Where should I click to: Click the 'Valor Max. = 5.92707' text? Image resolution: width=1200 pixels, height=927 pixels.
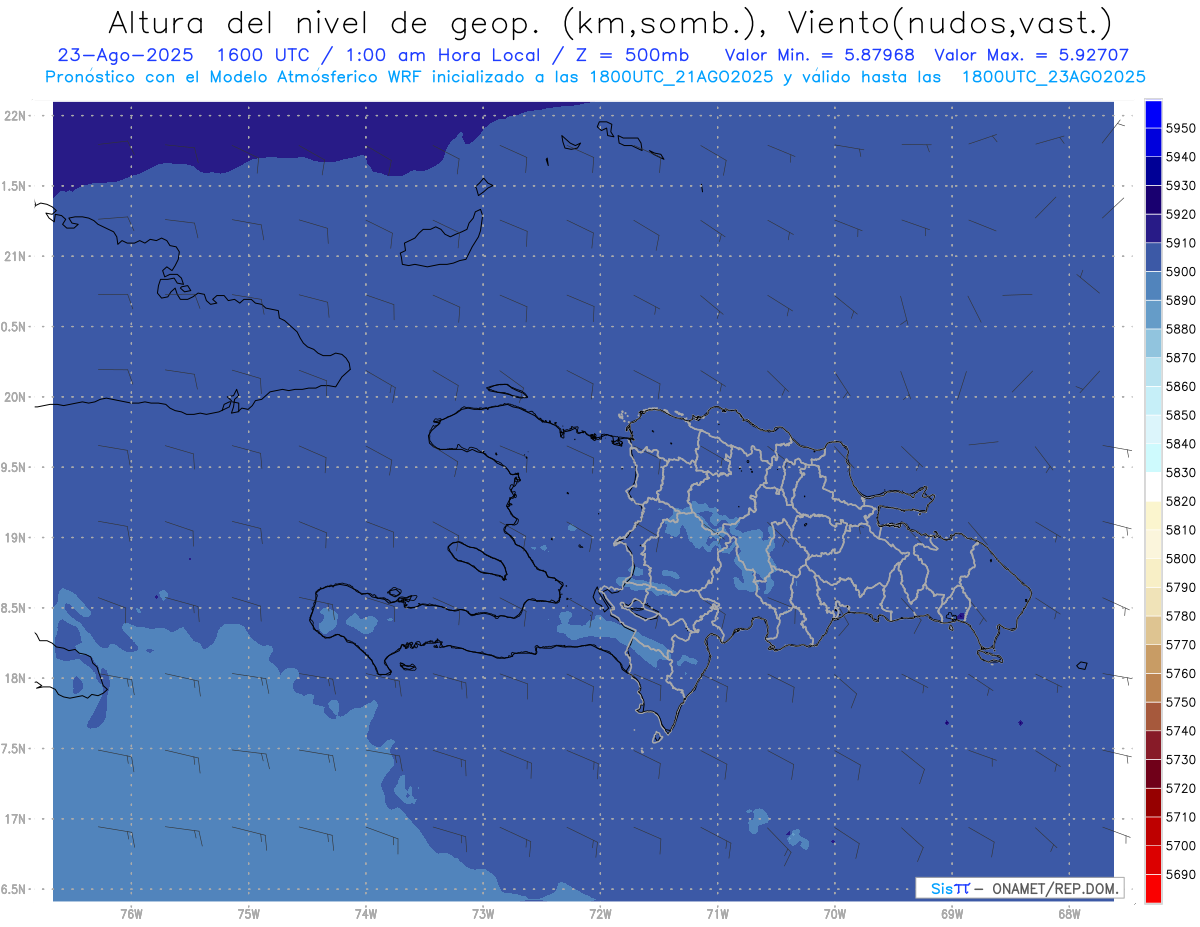click(x=1031, y=55)
